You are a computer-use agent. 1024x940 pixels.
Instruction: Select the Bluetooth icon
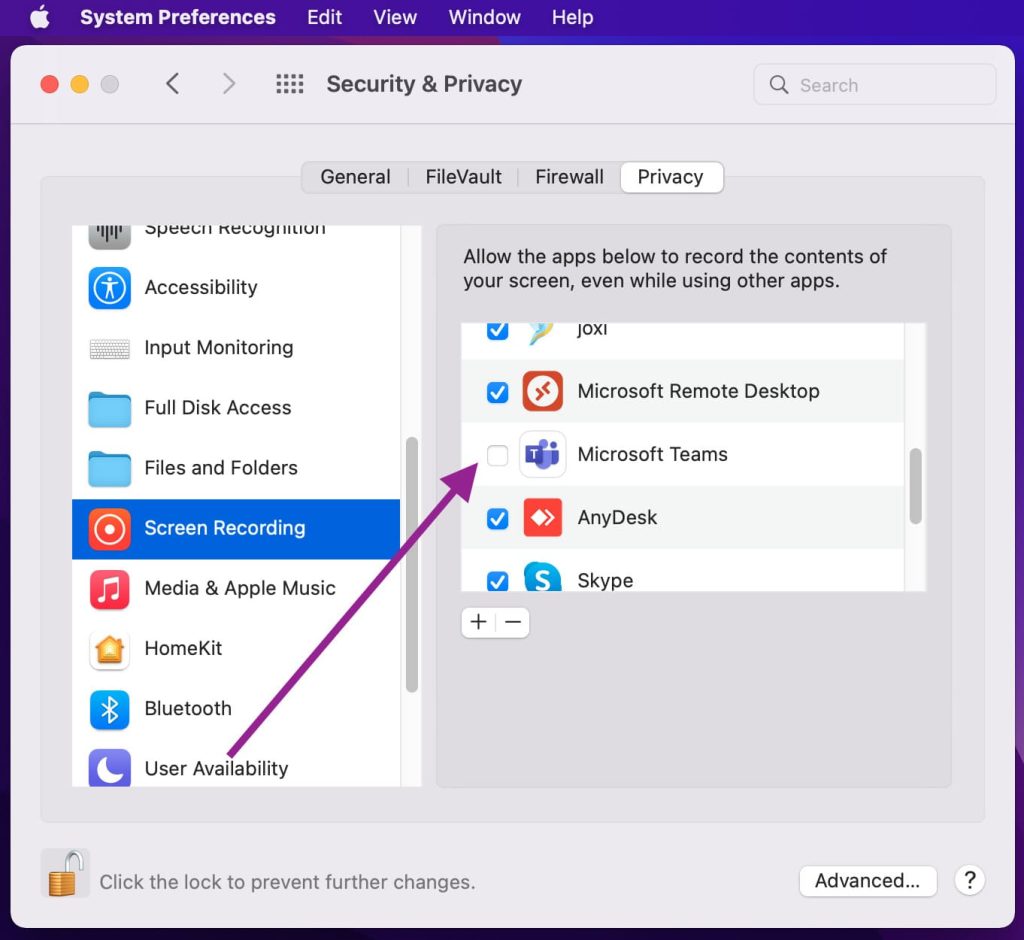coord(110,709)
